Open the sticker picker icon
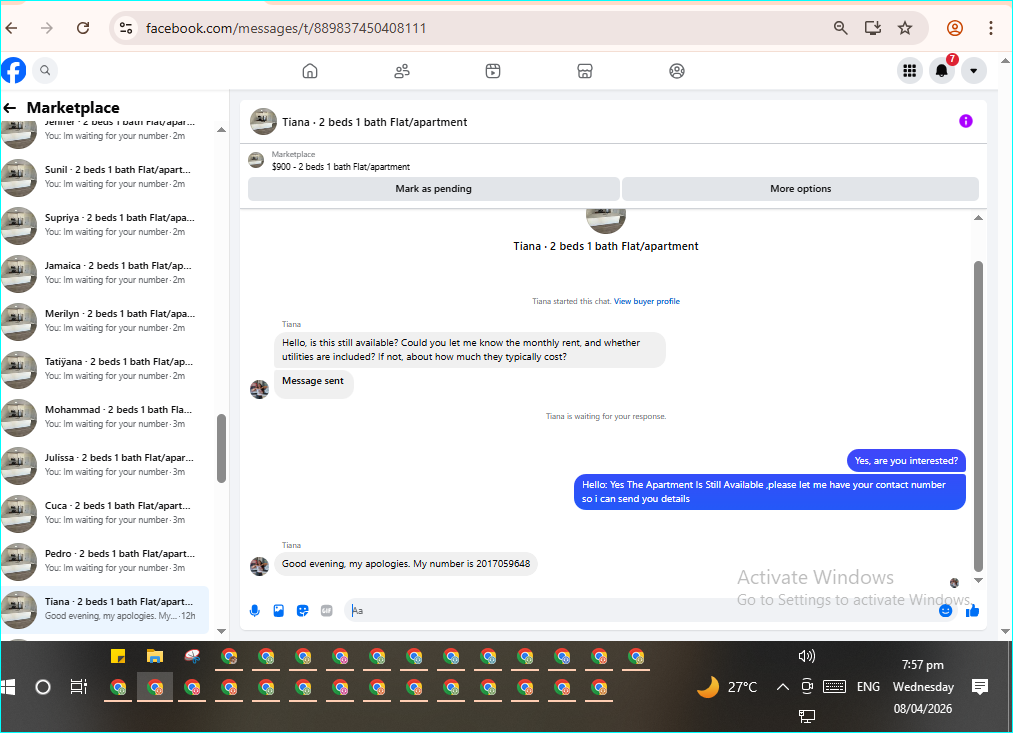 click(x=302, y=610)
